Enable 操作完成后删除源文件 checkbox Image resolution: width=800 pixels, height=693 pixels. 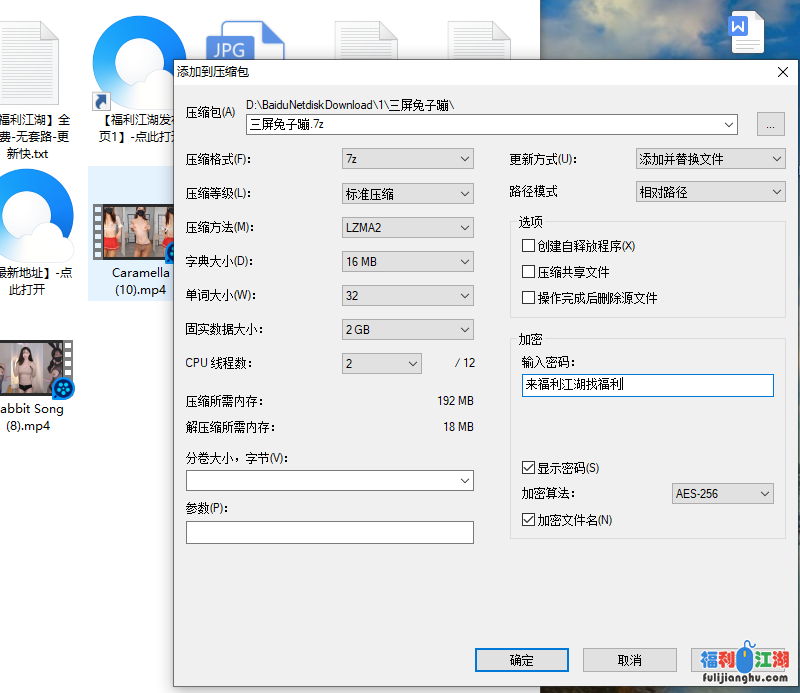(x=529, y=298)
